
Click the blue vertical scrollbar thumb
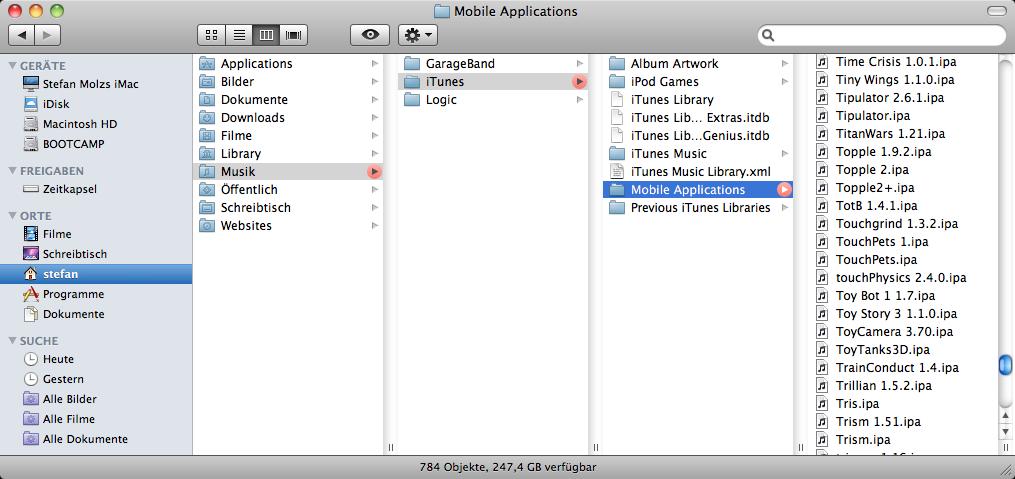(1005, 364)
